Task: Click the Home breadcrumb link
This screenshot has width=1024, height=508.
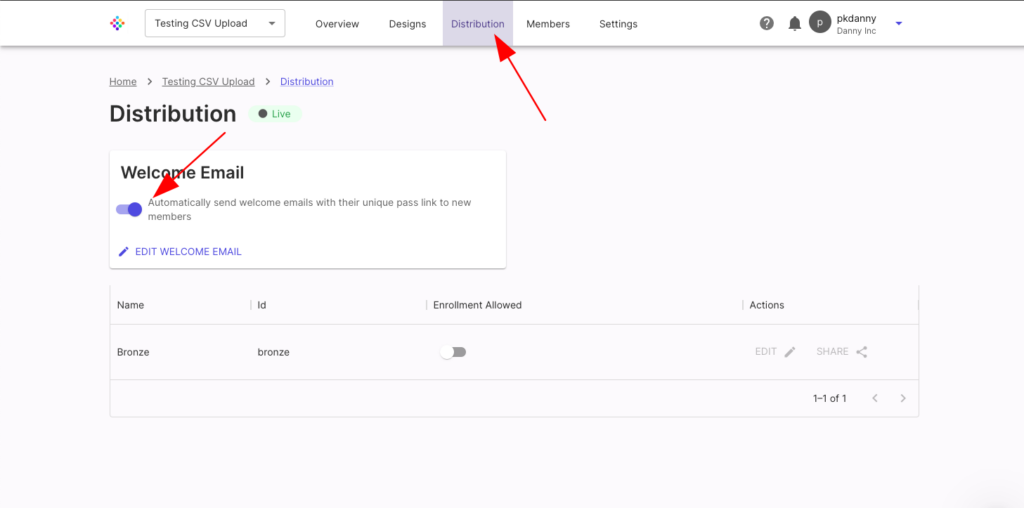Action: (x=123, y=82)
